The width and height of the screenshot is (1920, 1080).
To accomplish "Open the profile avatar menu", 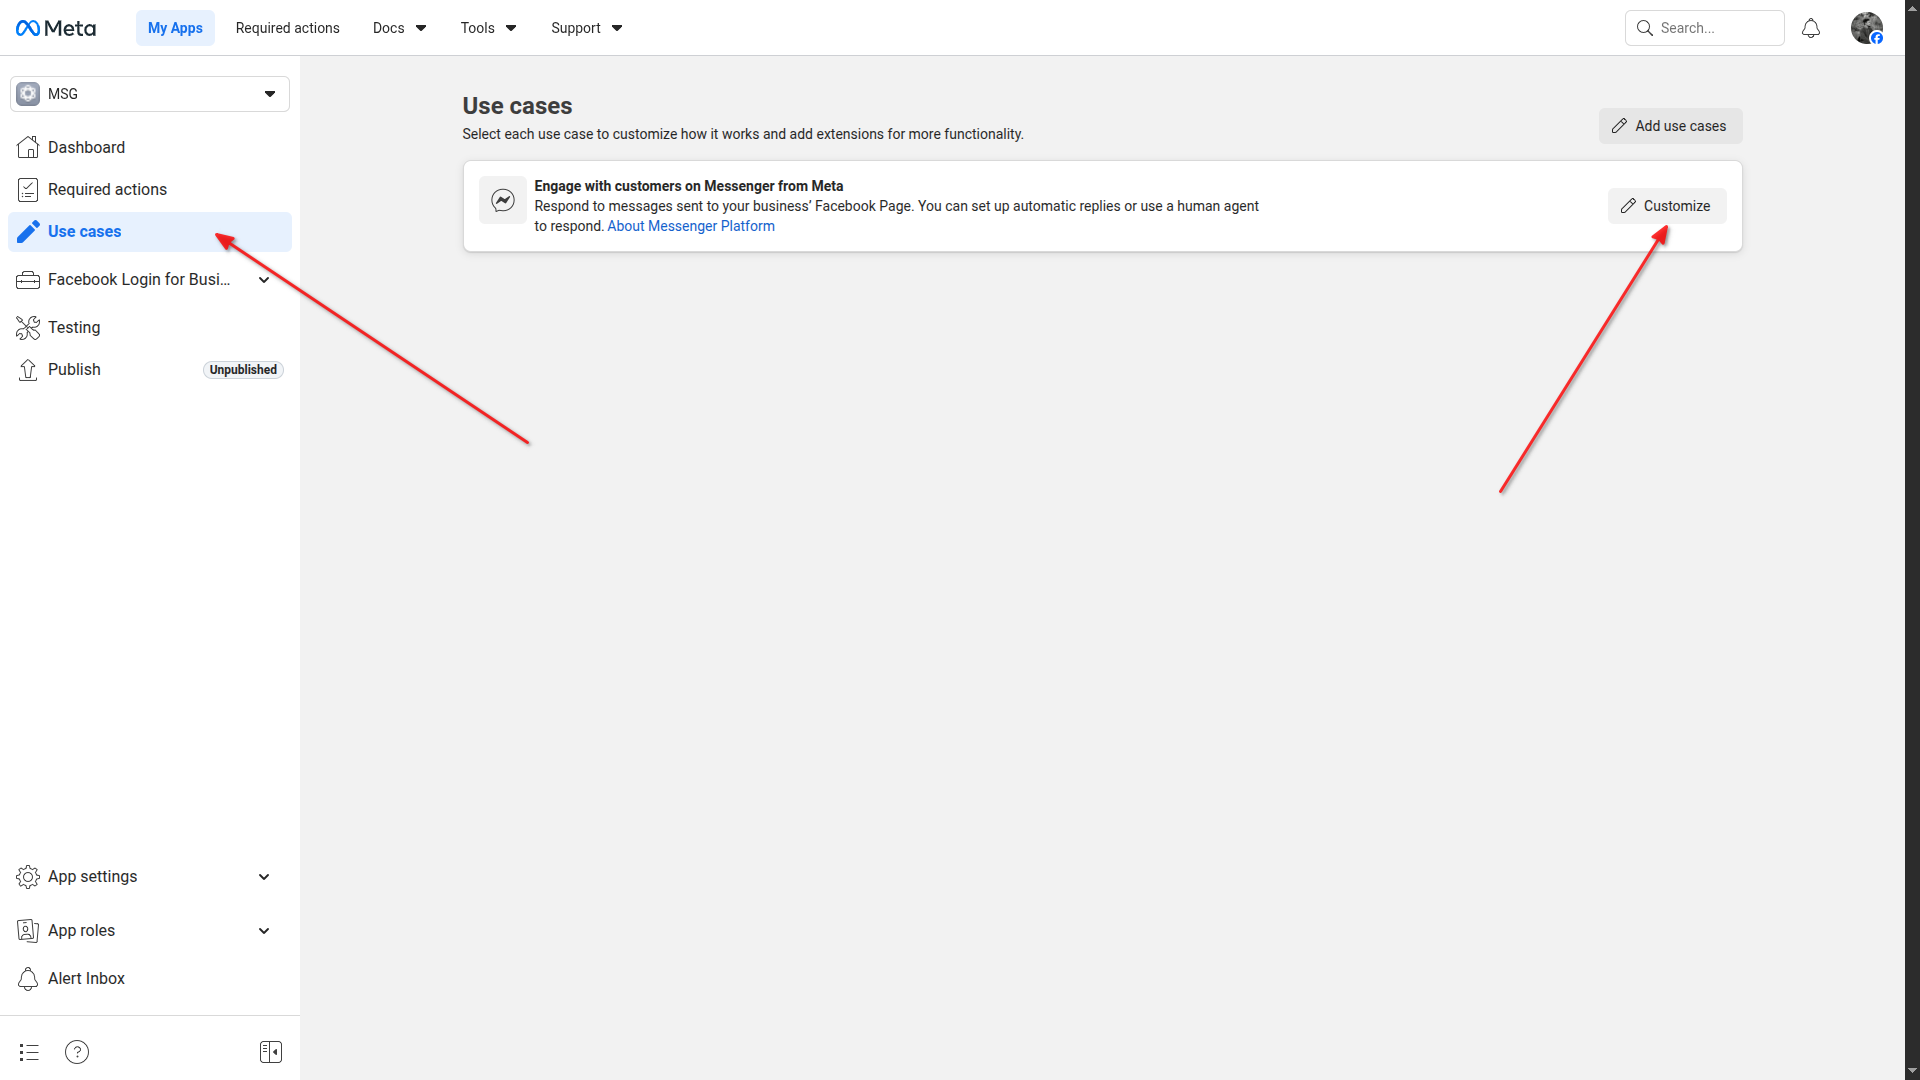I will click(x=1866, y=28).
